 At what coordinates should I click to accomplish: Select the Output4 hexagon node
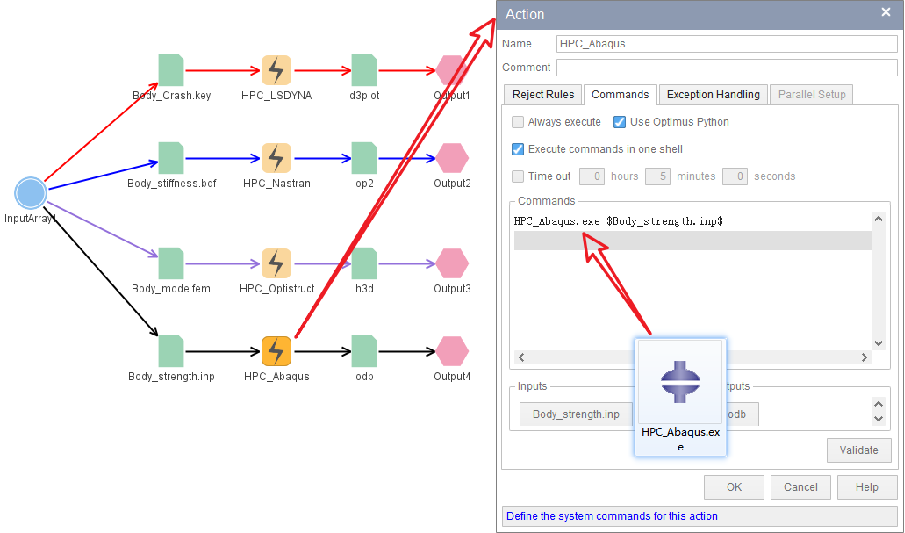pyautogui.click(x=452, y=351)
